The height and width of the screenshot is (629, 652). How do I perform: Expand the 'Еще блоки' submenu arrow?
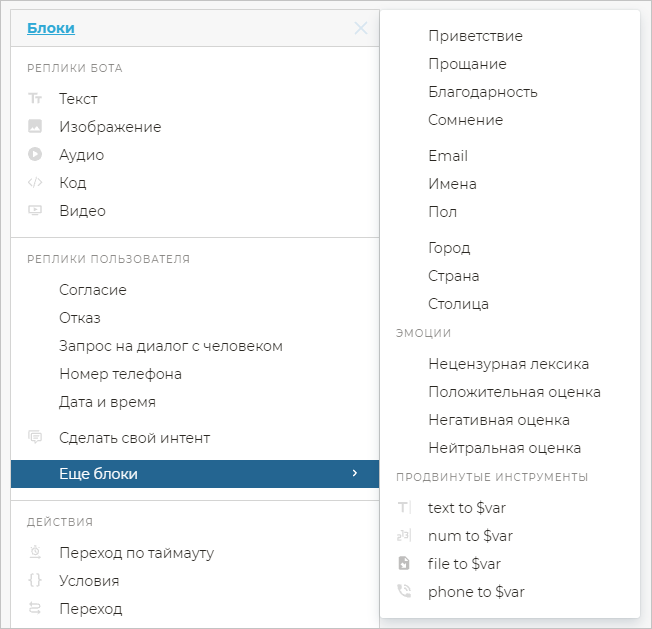(355, 474)
